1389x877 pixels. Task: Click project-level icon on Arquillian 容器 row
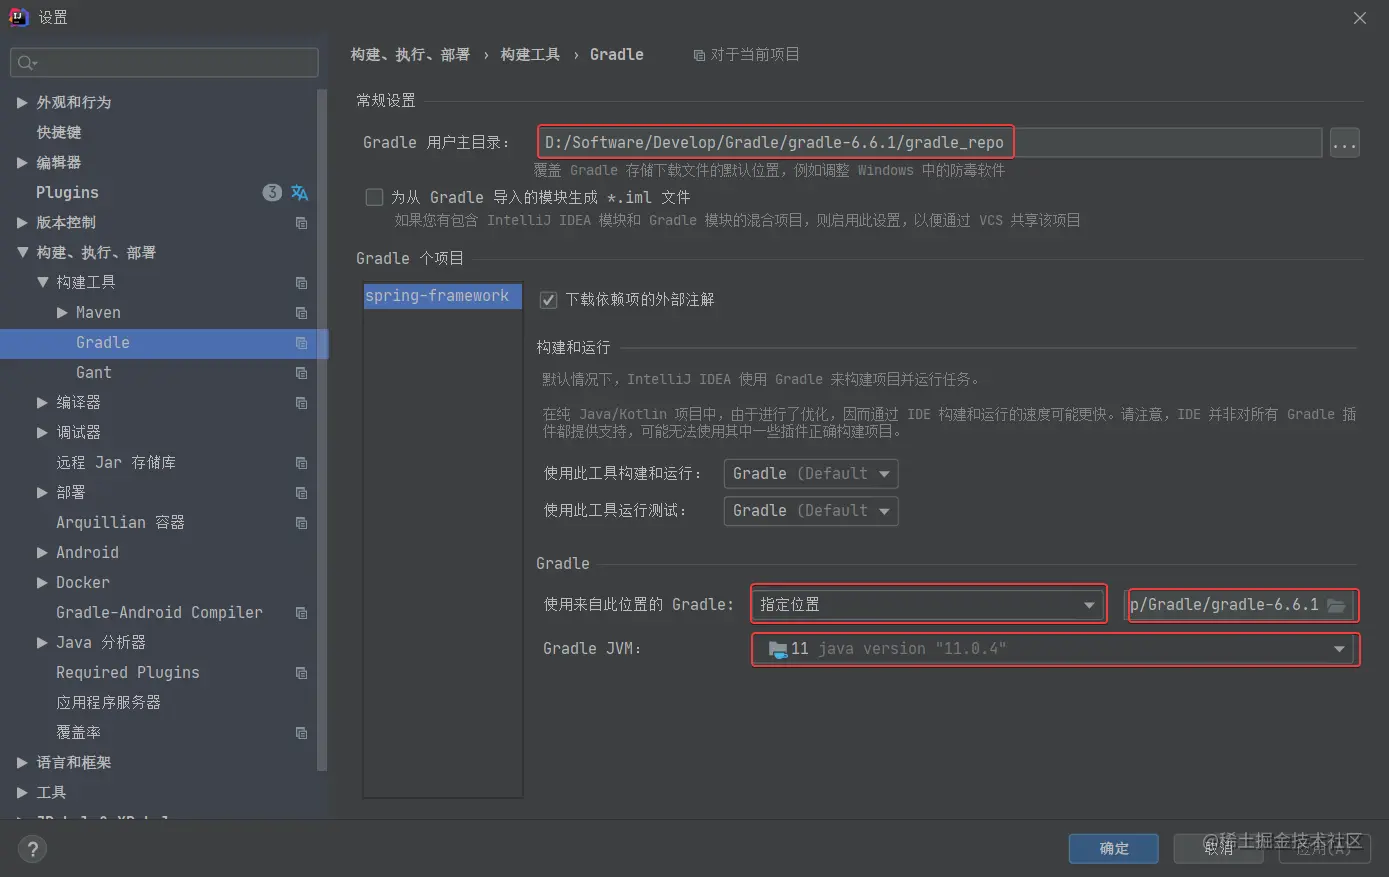tap(301, 523)
